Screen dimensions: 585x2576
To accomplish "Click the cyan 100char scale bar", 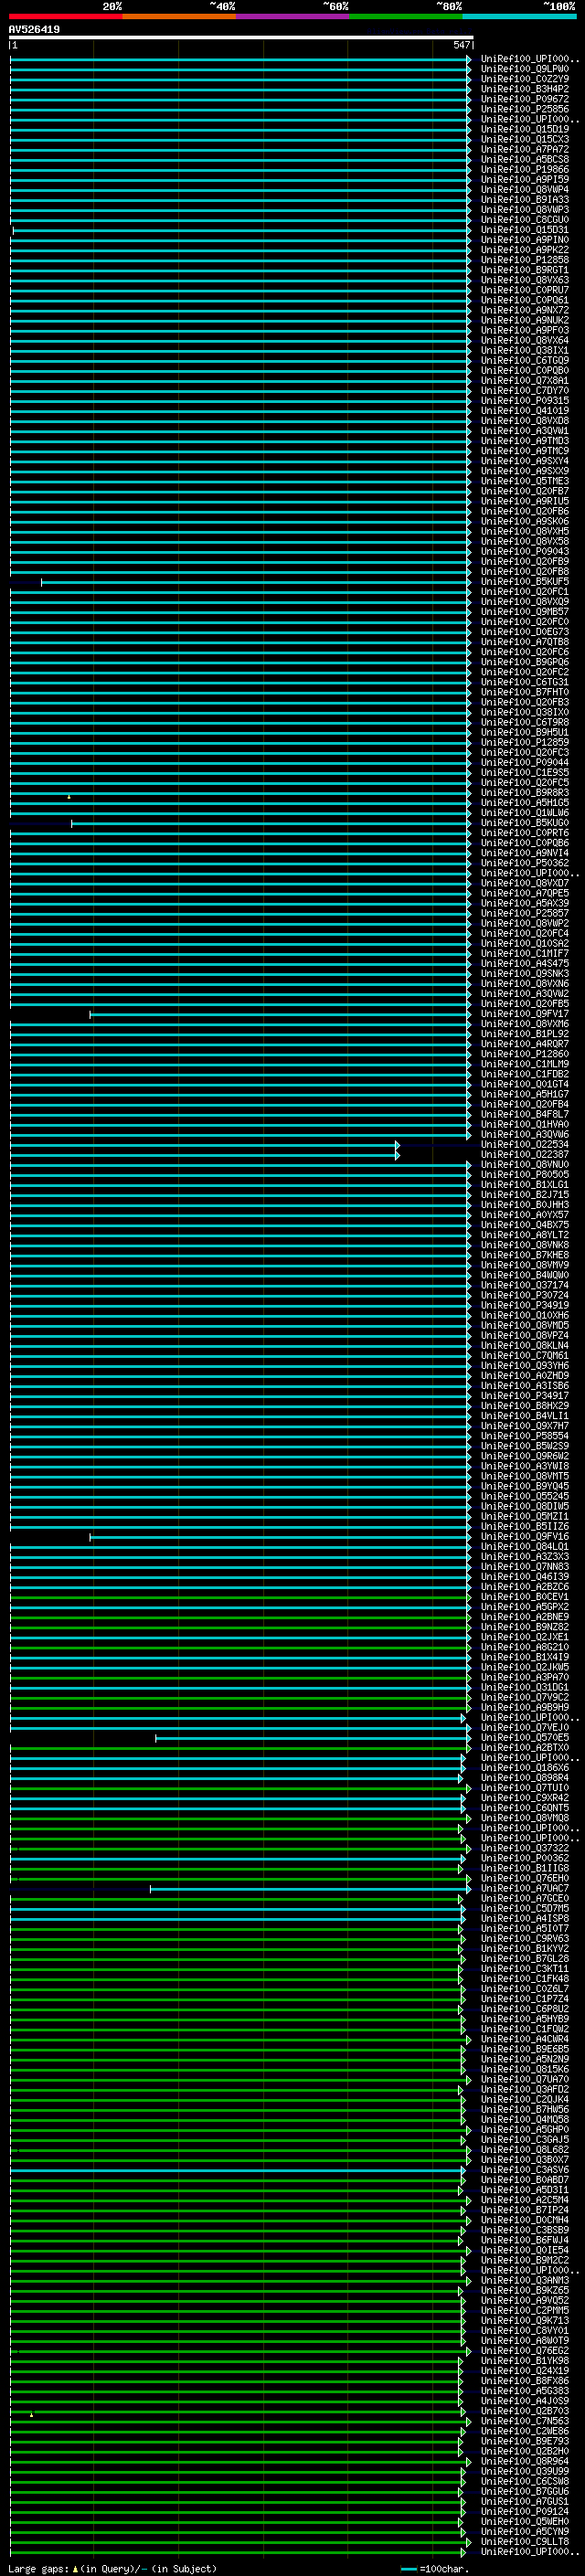I will click(408, 2568).
